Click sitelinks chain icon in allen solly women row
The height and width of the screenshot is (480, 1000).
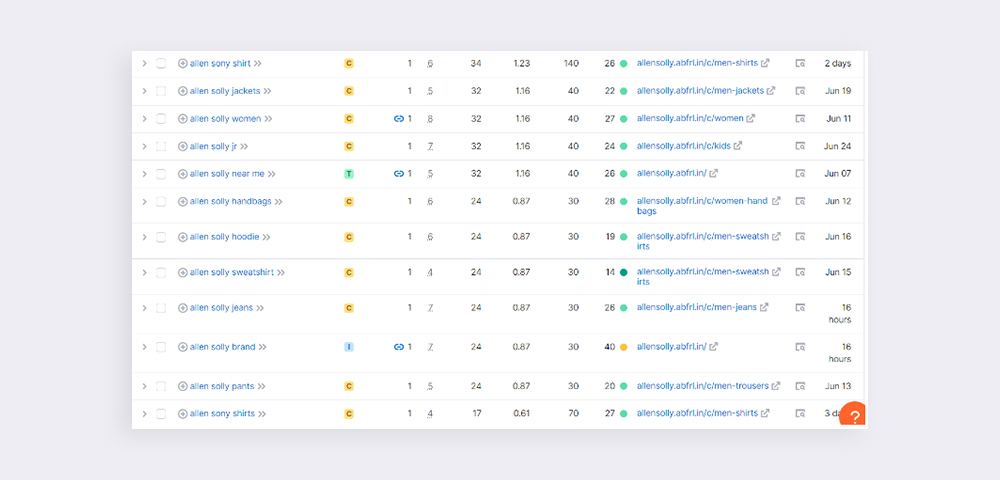[x=399, y=119]
